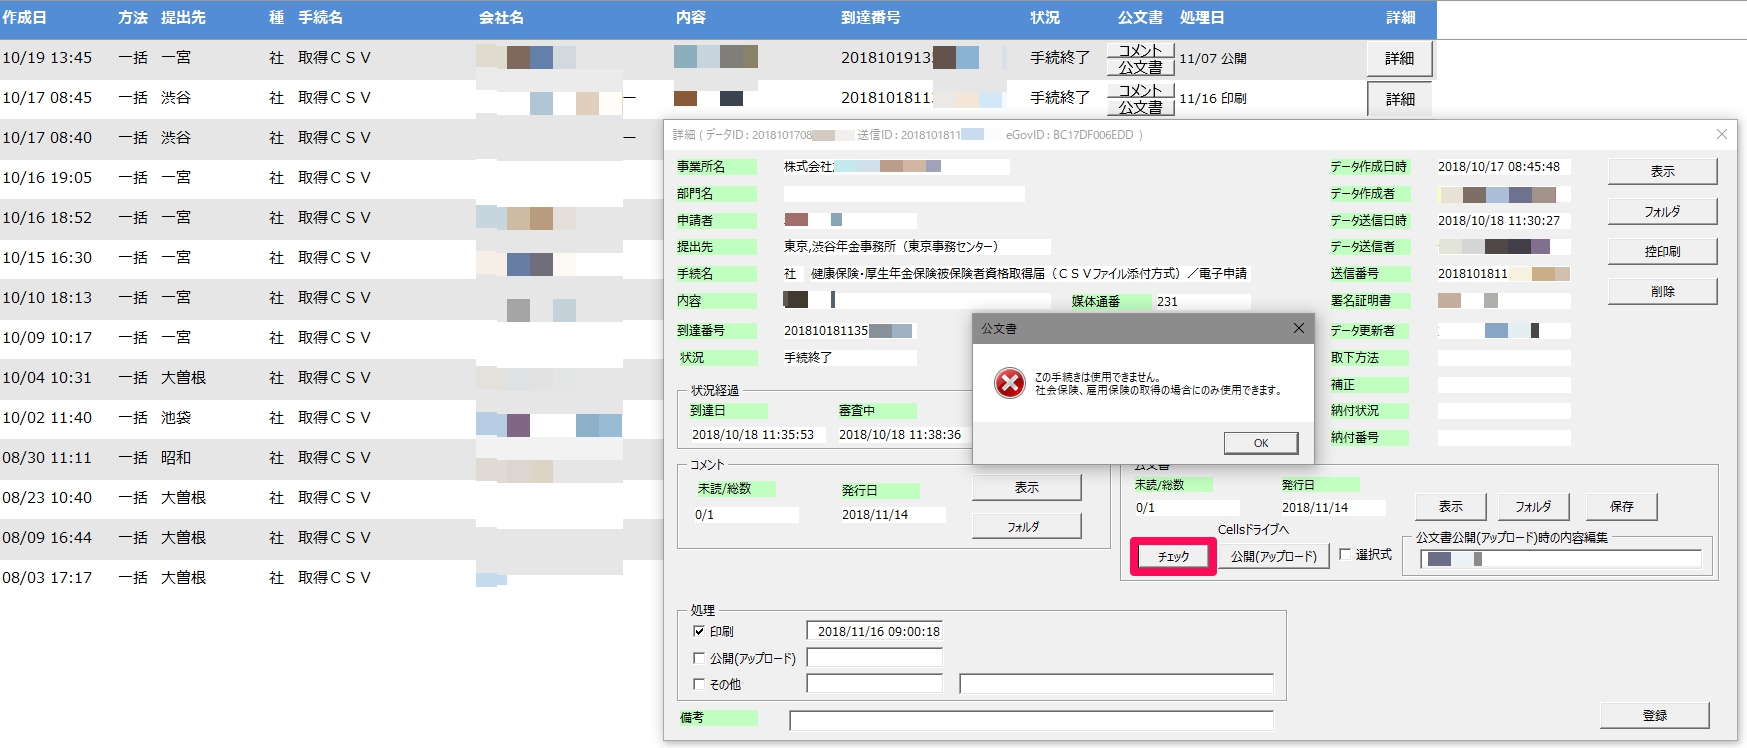
Task: Click 公文書 button in the 10/17 08:45 row
Action: click(x=1140, y=107)
